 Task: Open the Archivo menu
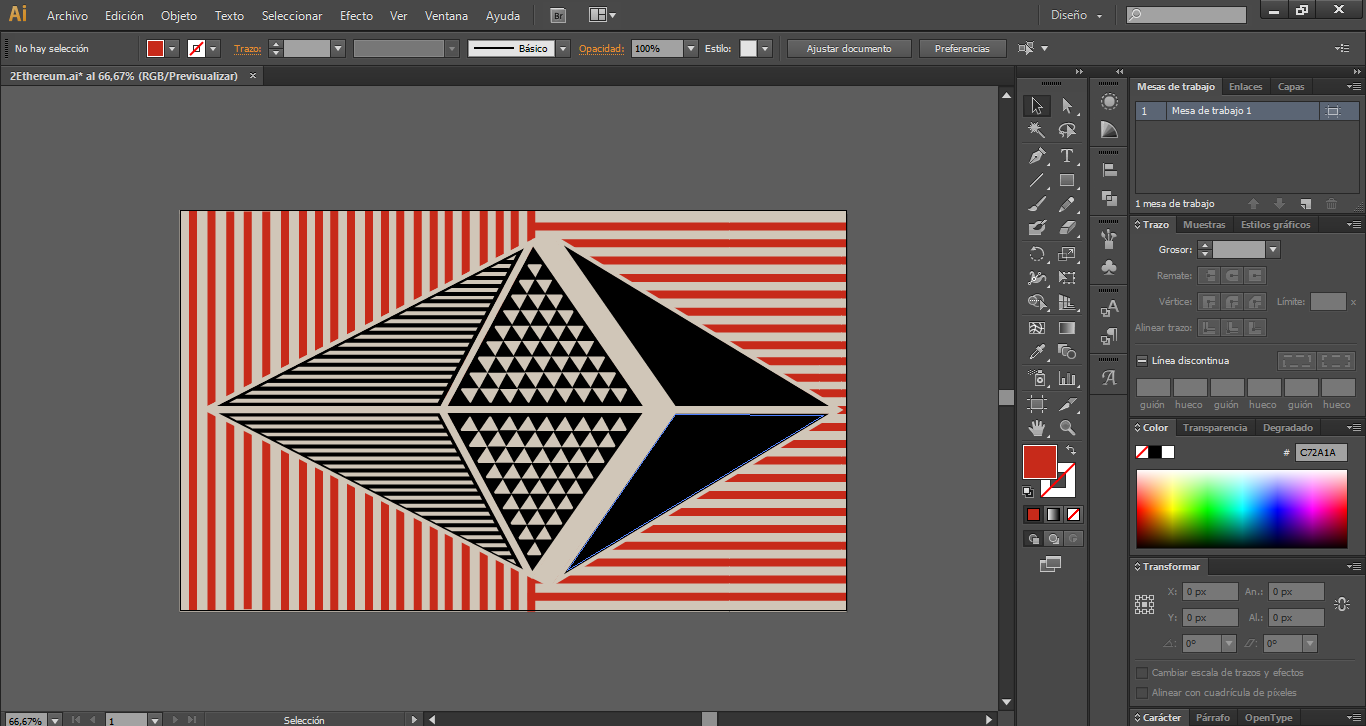point(68,16)
